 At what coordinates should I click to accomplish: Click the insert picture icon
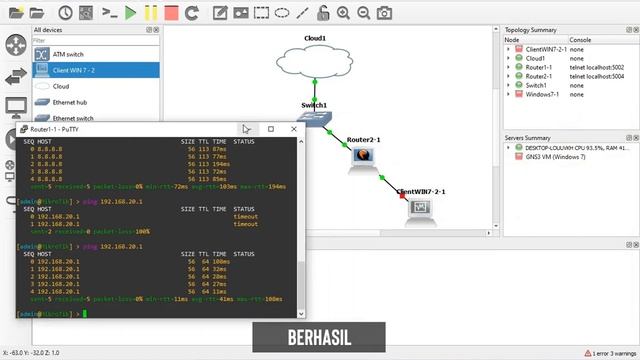point(241,13)
